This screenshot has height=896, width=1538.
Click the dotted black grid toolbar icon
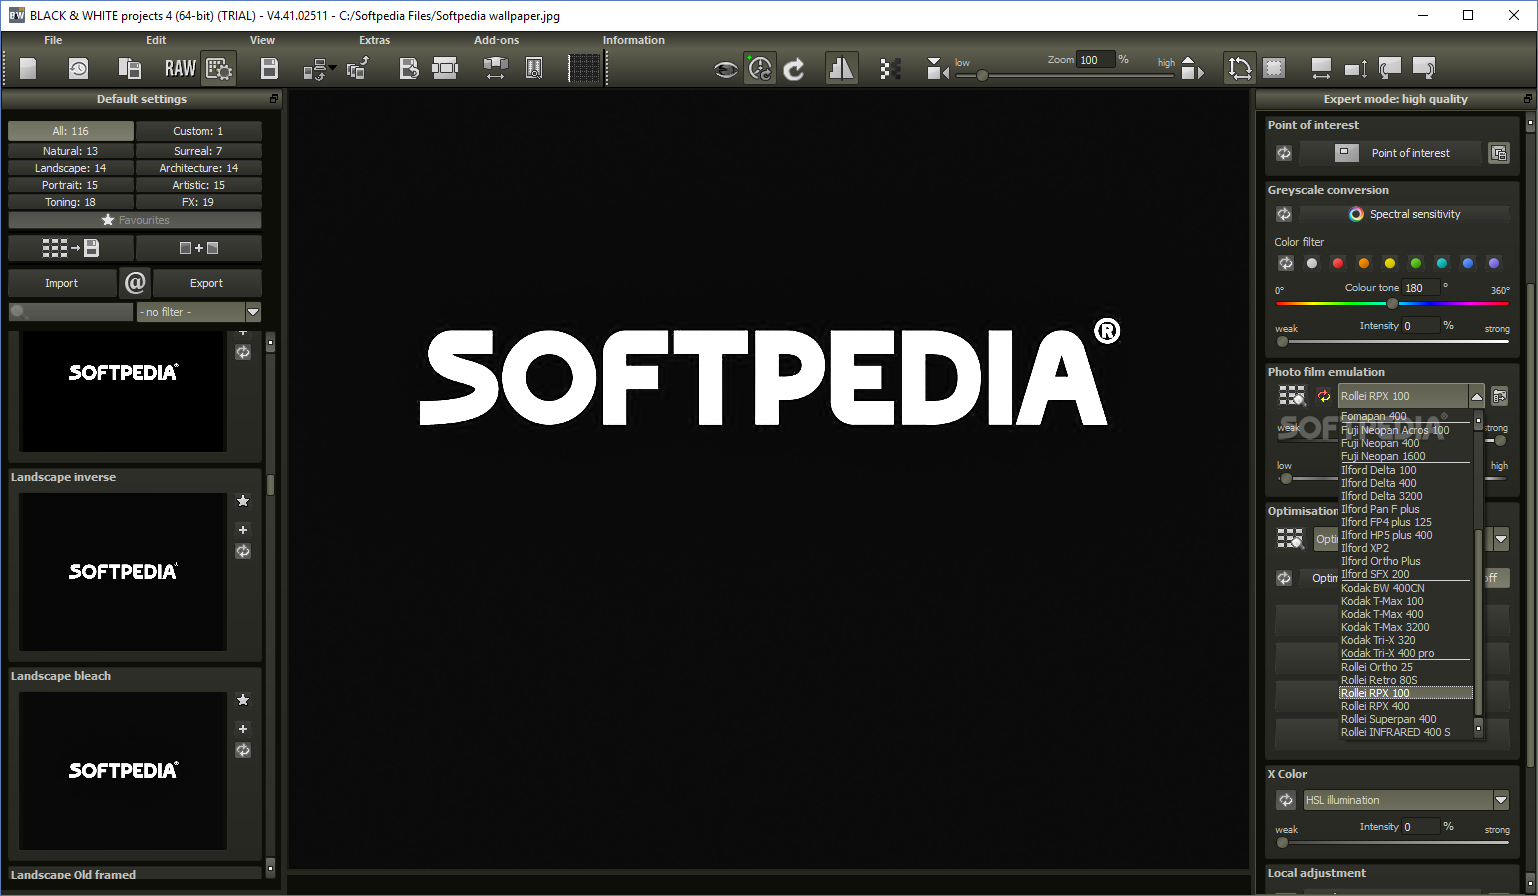(584, 68)
